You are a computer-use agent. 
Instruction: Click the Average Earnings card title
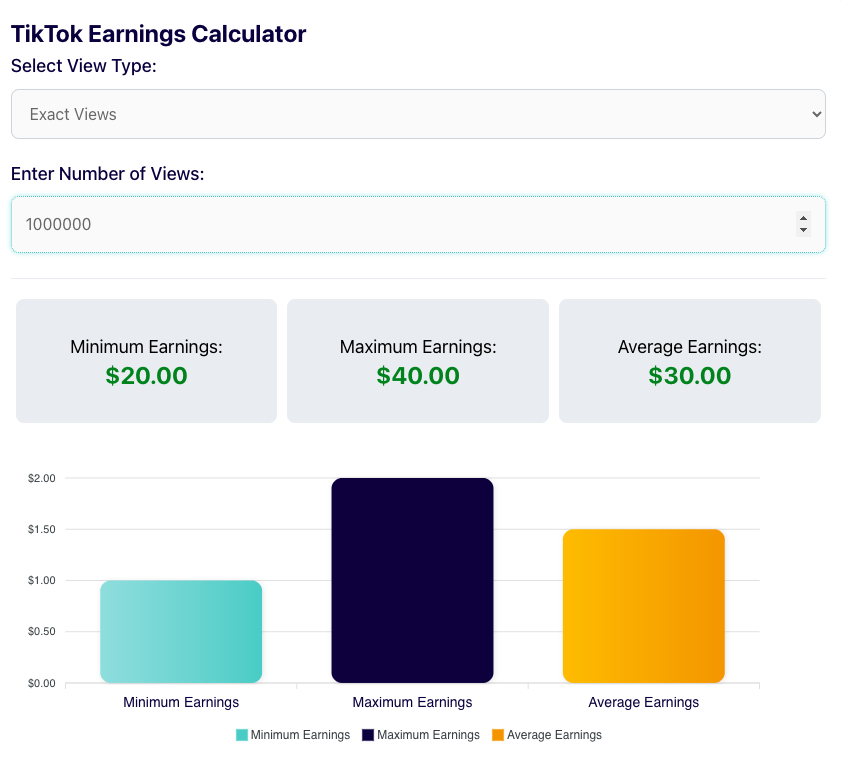[690, 347]
